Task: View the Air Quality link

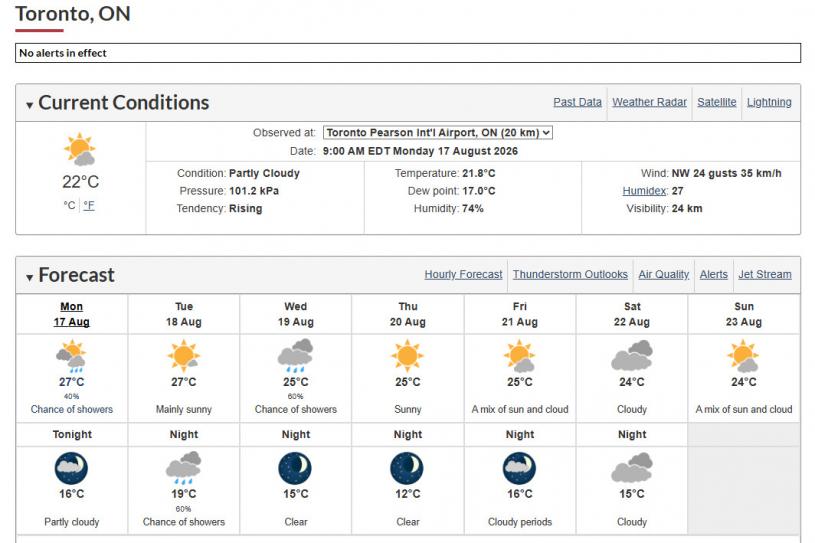Action: pos(664,274)
